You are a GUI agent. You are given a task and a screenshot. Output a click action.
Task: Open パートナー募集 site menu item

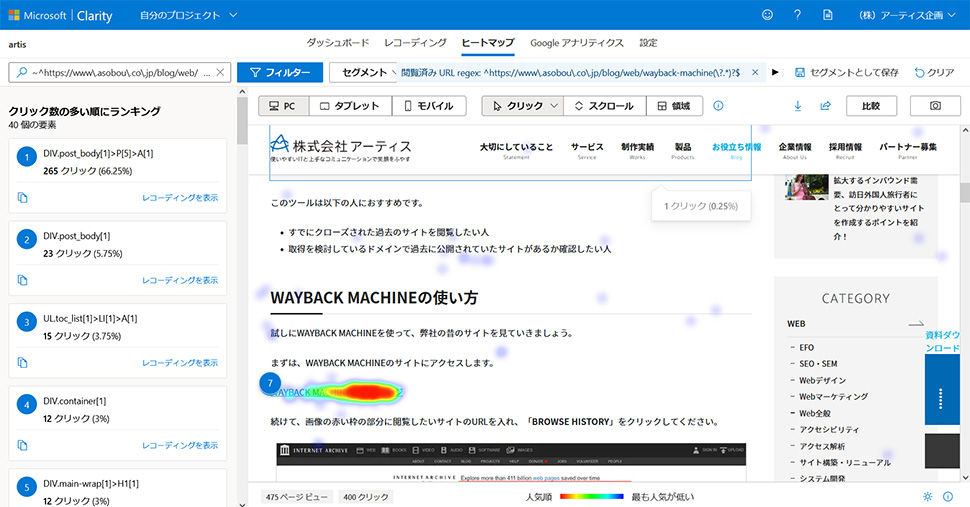pyautogui.click(x=908, y=150)
